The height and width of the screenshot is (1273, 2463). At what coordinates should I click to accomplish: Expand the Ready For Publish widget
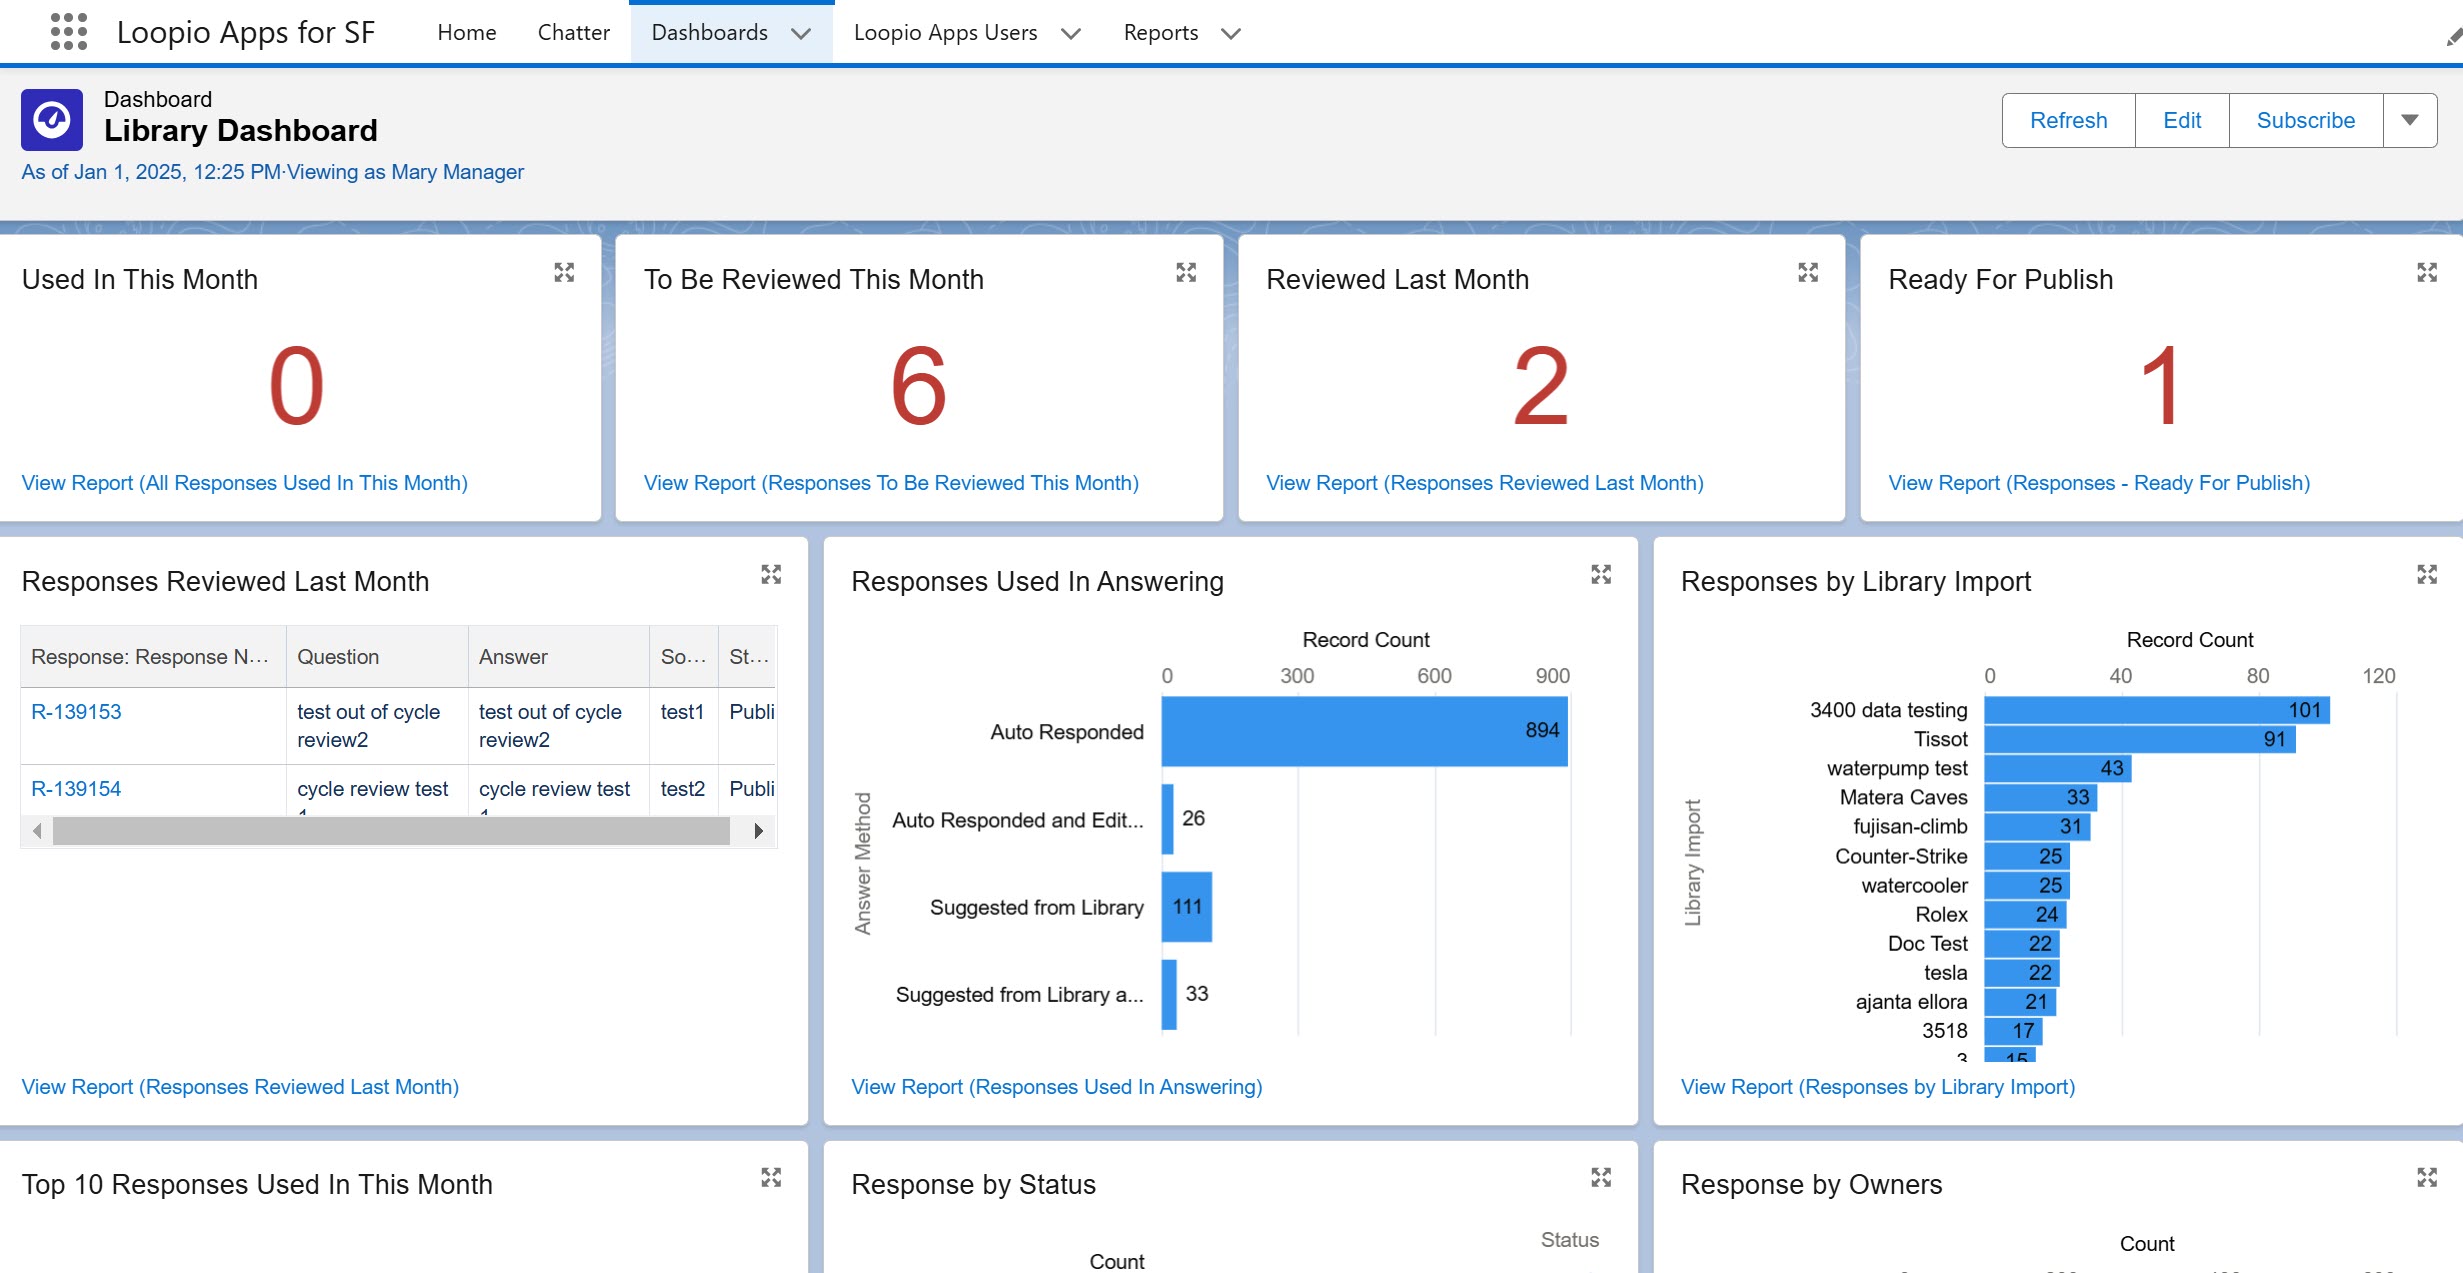[2427, 272]
